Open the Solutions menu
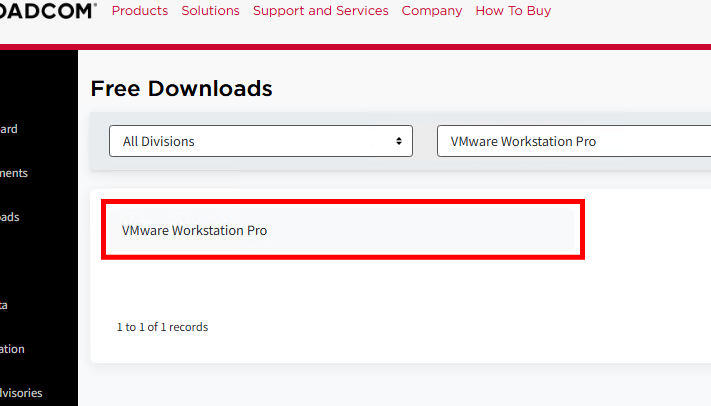The width and height of the screenshot is (711, 406). (x=210, y=11)
